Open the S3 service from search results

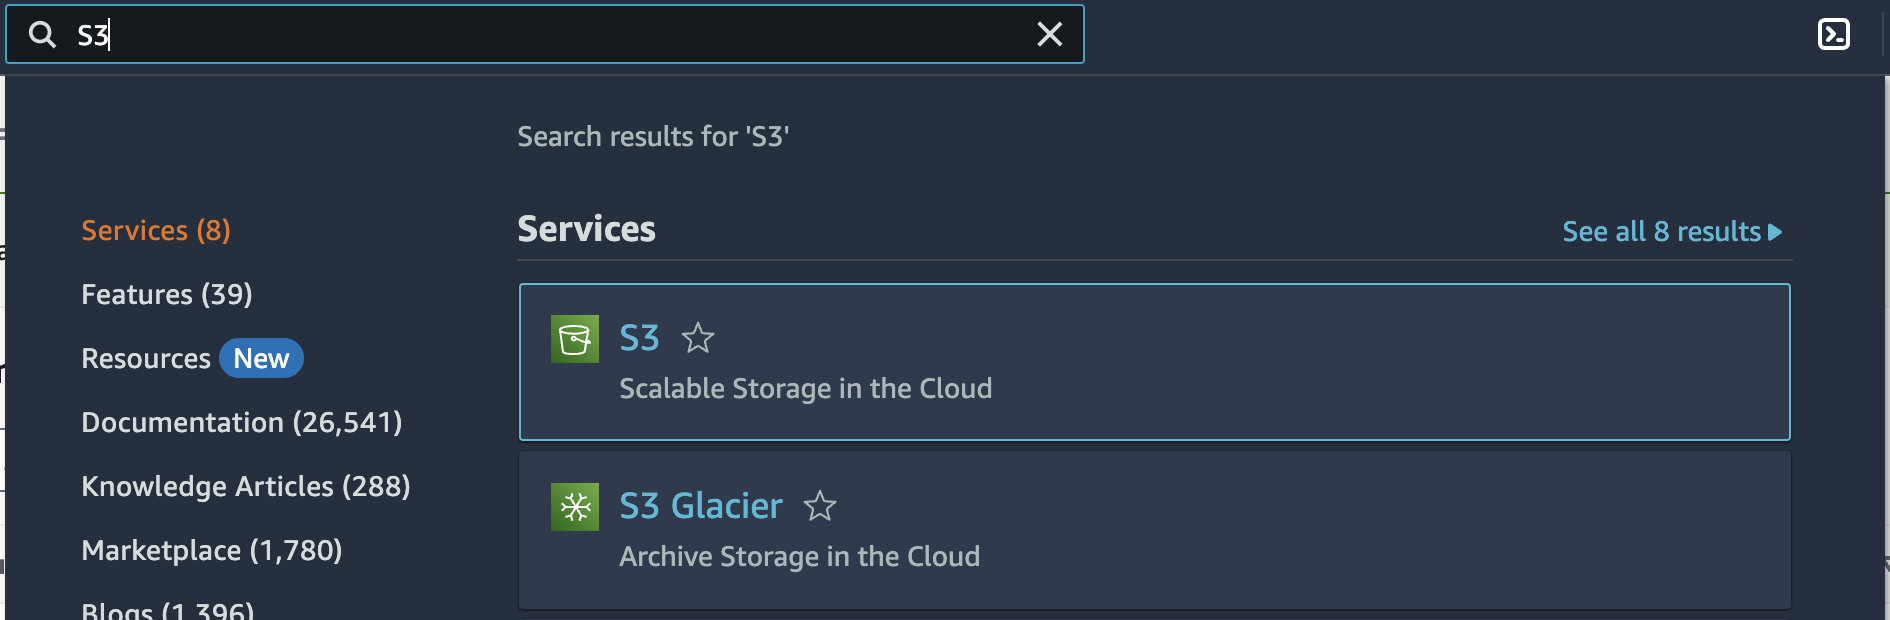tap(639, 338)
